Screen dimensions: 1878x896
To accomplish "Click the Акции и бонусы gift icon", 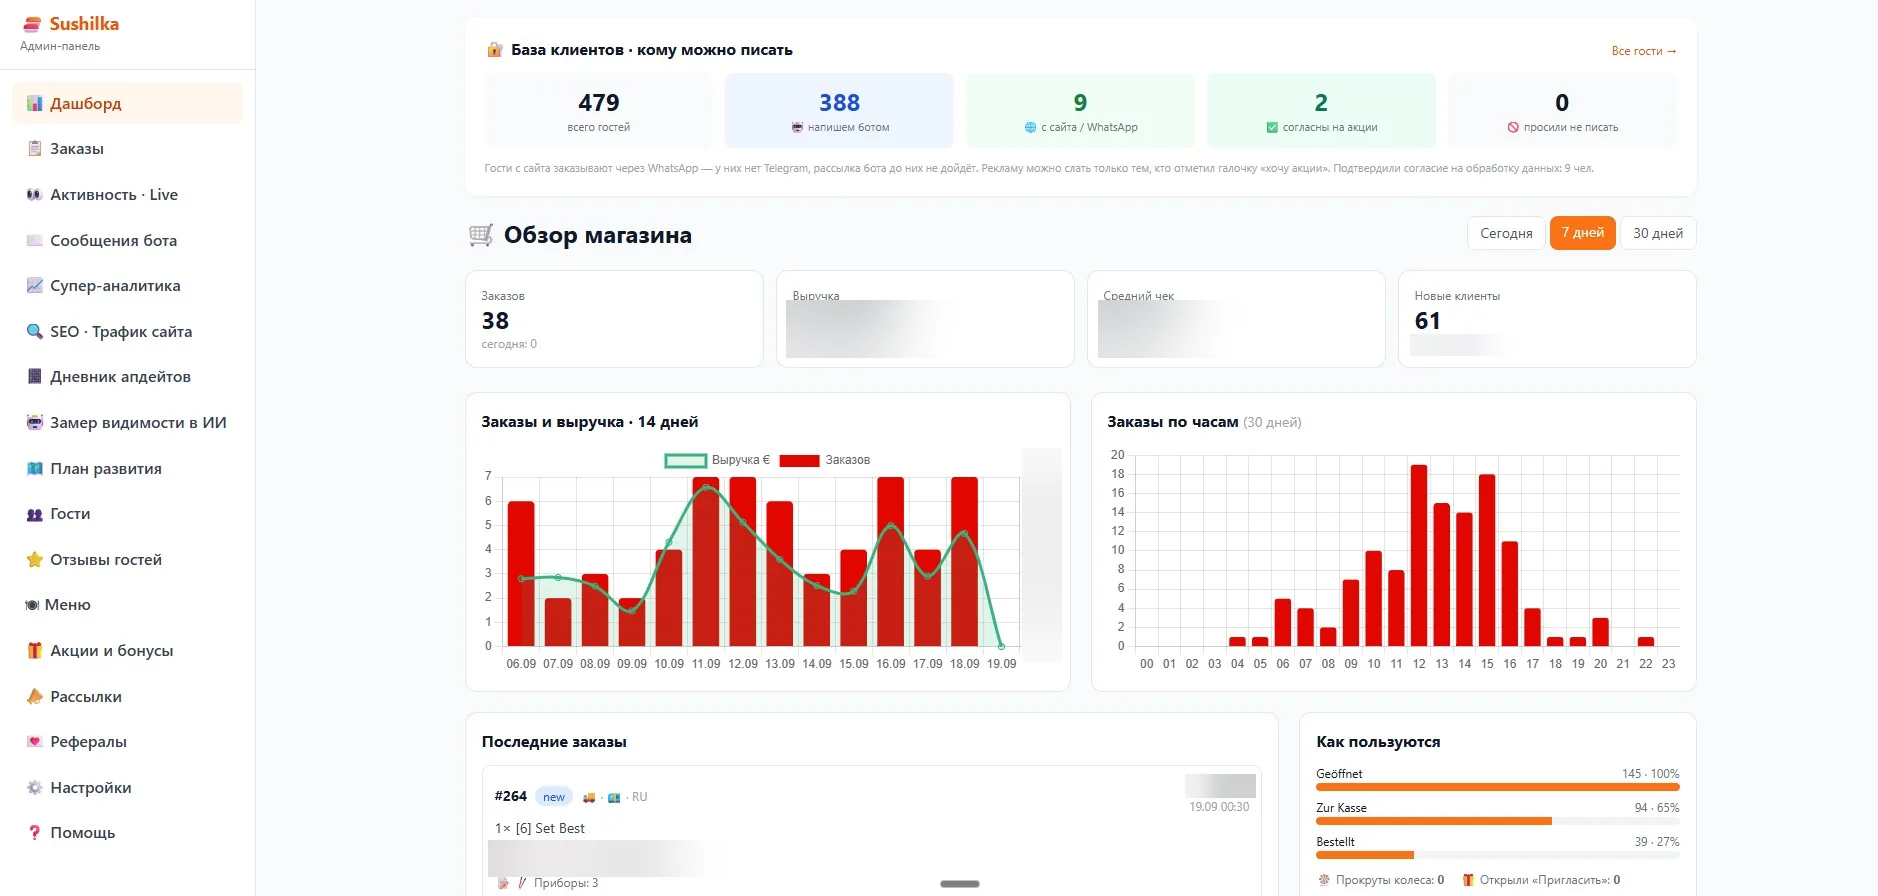I will pos(35,651).
